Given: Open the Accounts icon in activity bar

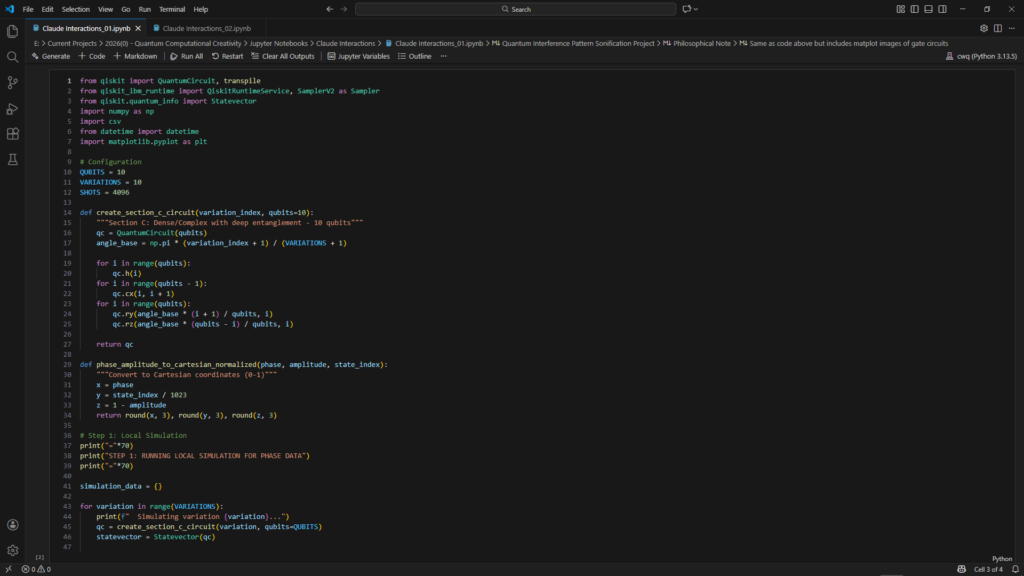Looking at the screenshot, I should point(12,525).
